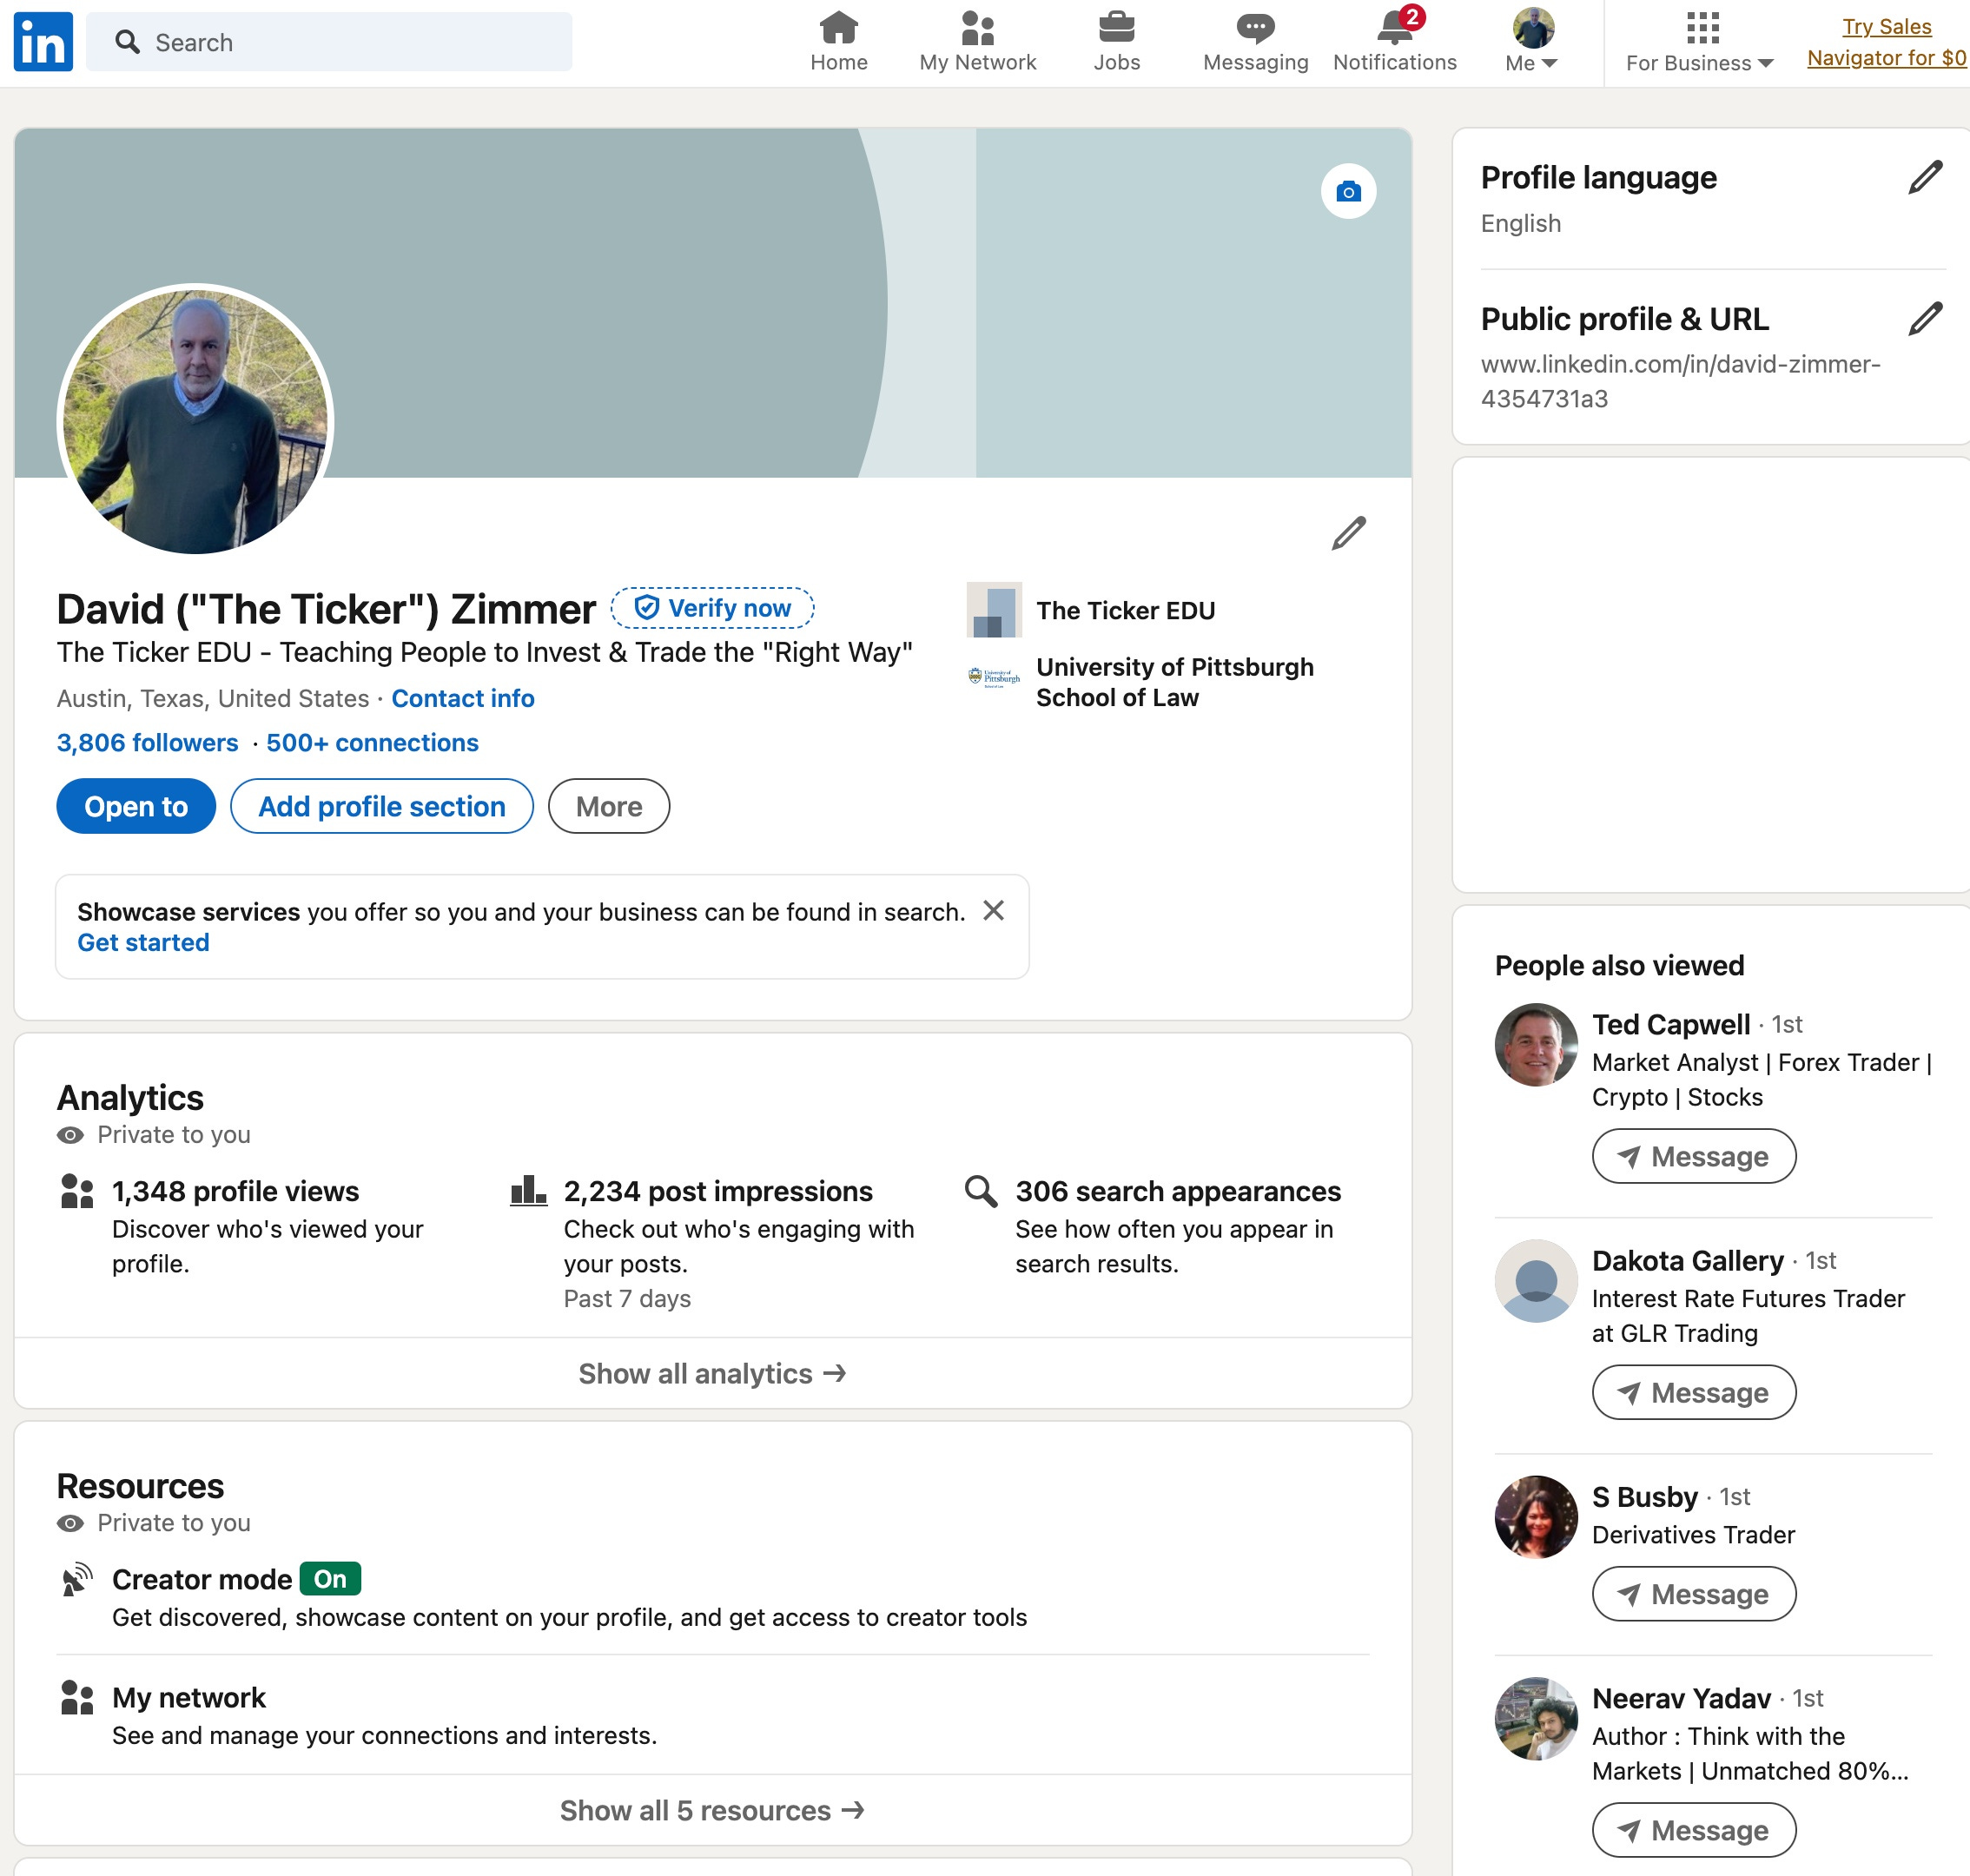Click pencil icon to edit intro

(x=1348, y=533)
